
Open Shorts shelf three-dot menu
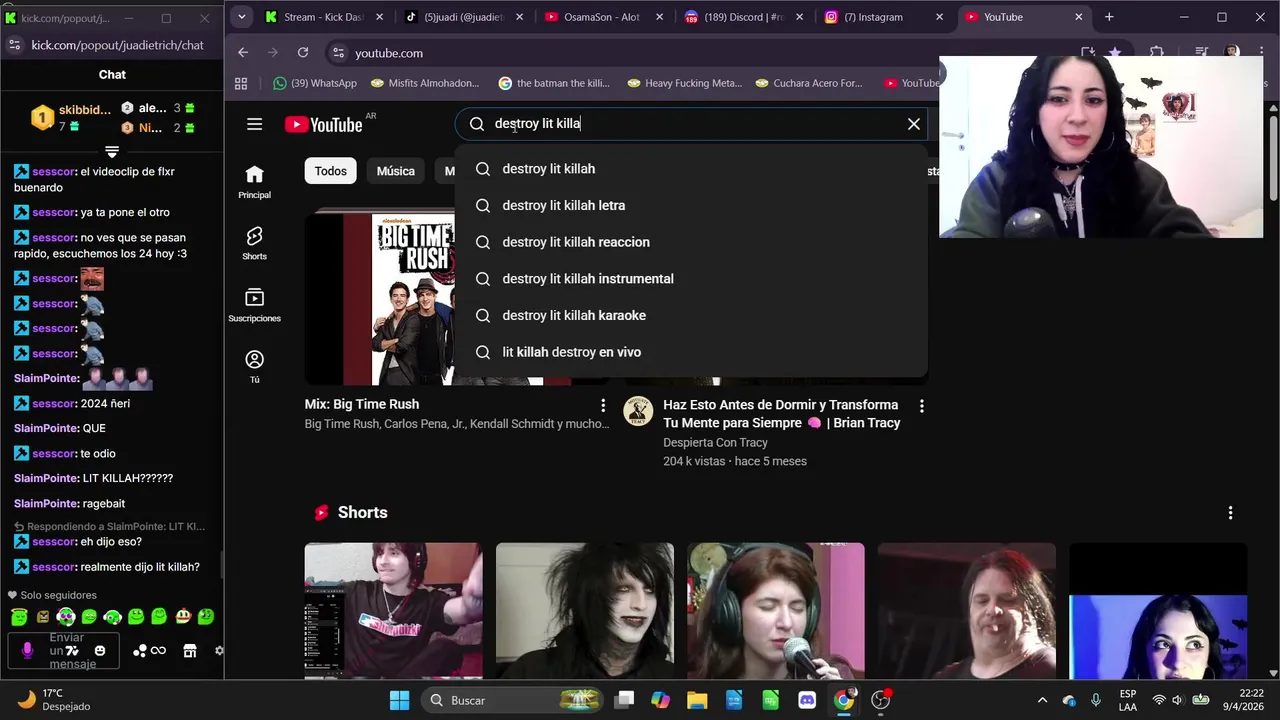(x=1230, y=512)
